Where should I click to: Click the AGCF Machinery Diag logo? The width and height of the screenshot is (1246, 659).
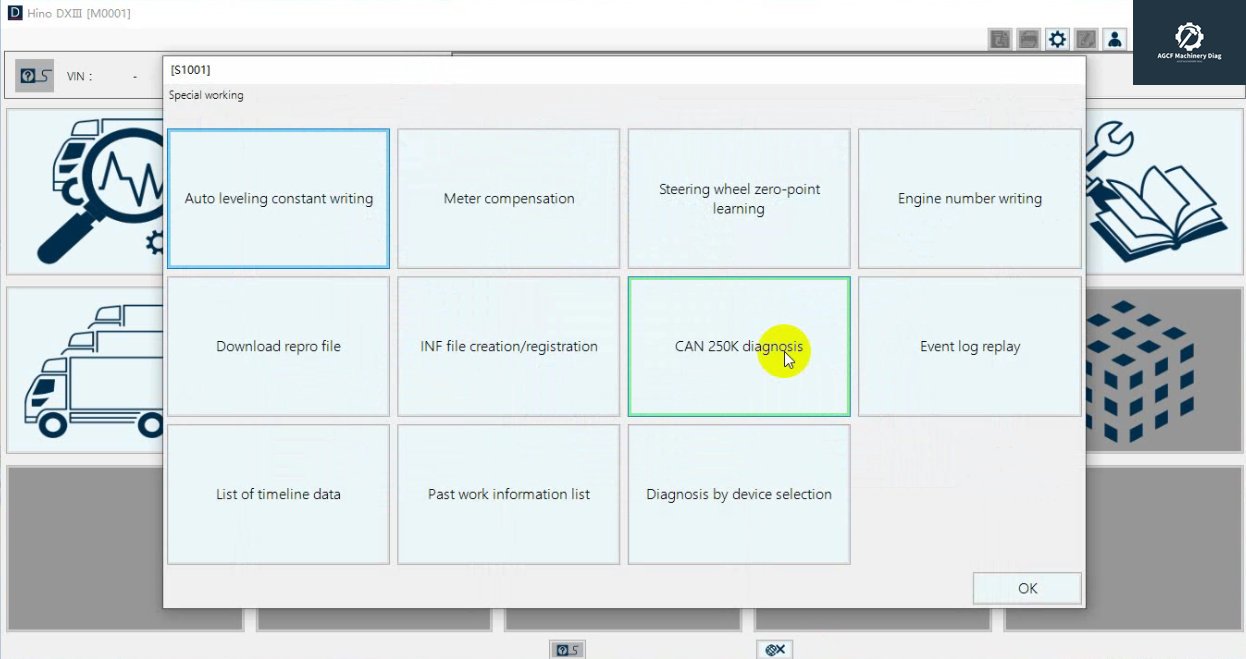(1189, 42)
